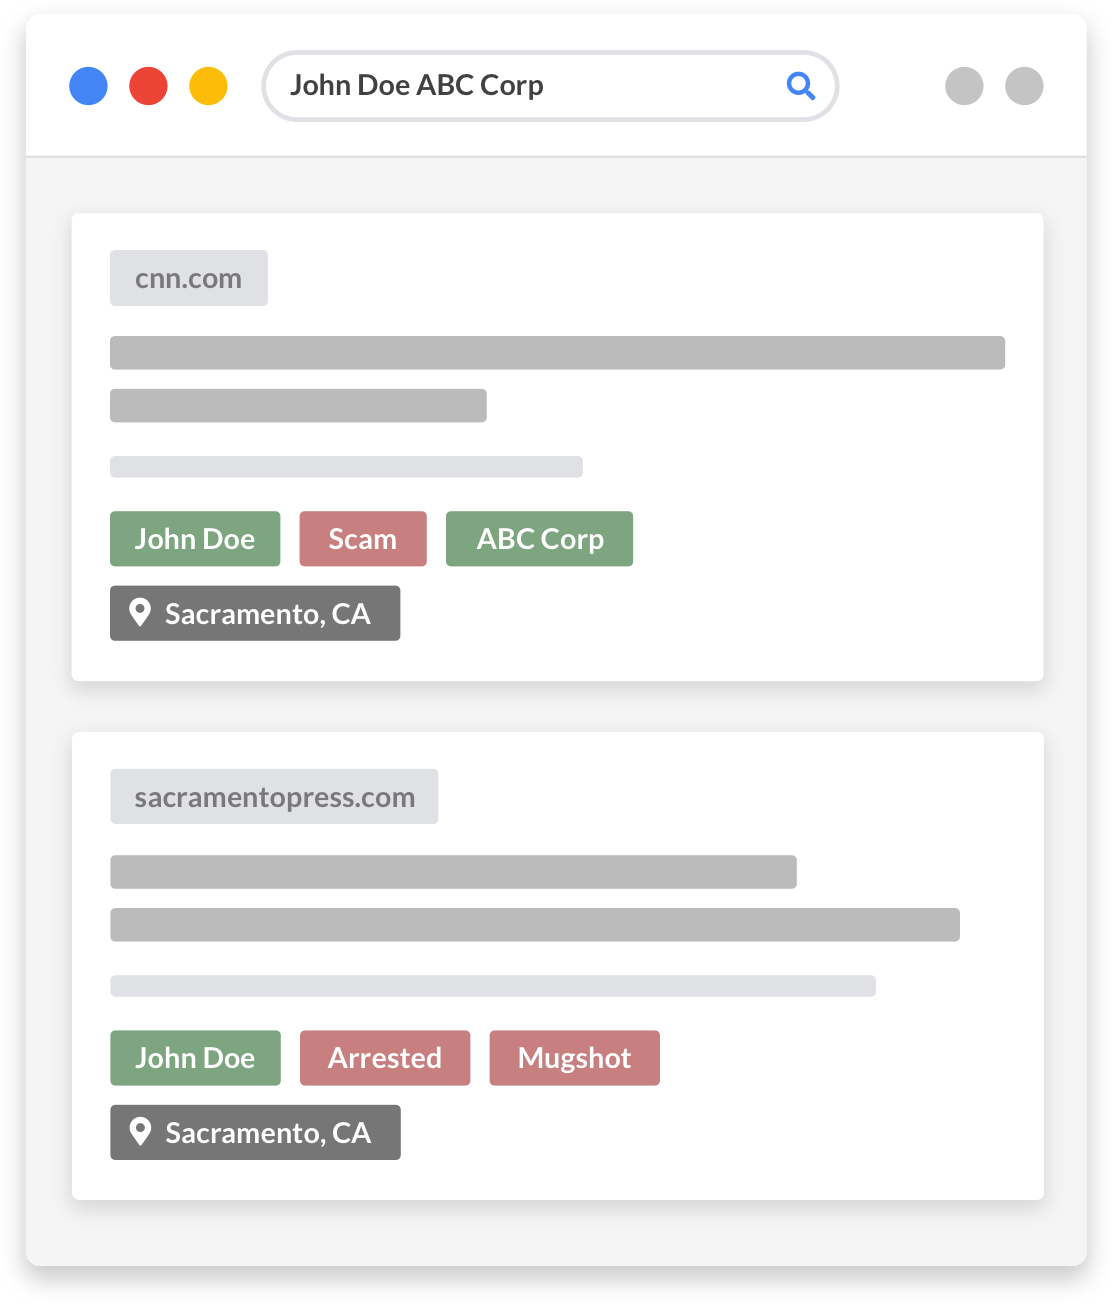
Task: Click the yellow window dot
Action: 208,86
